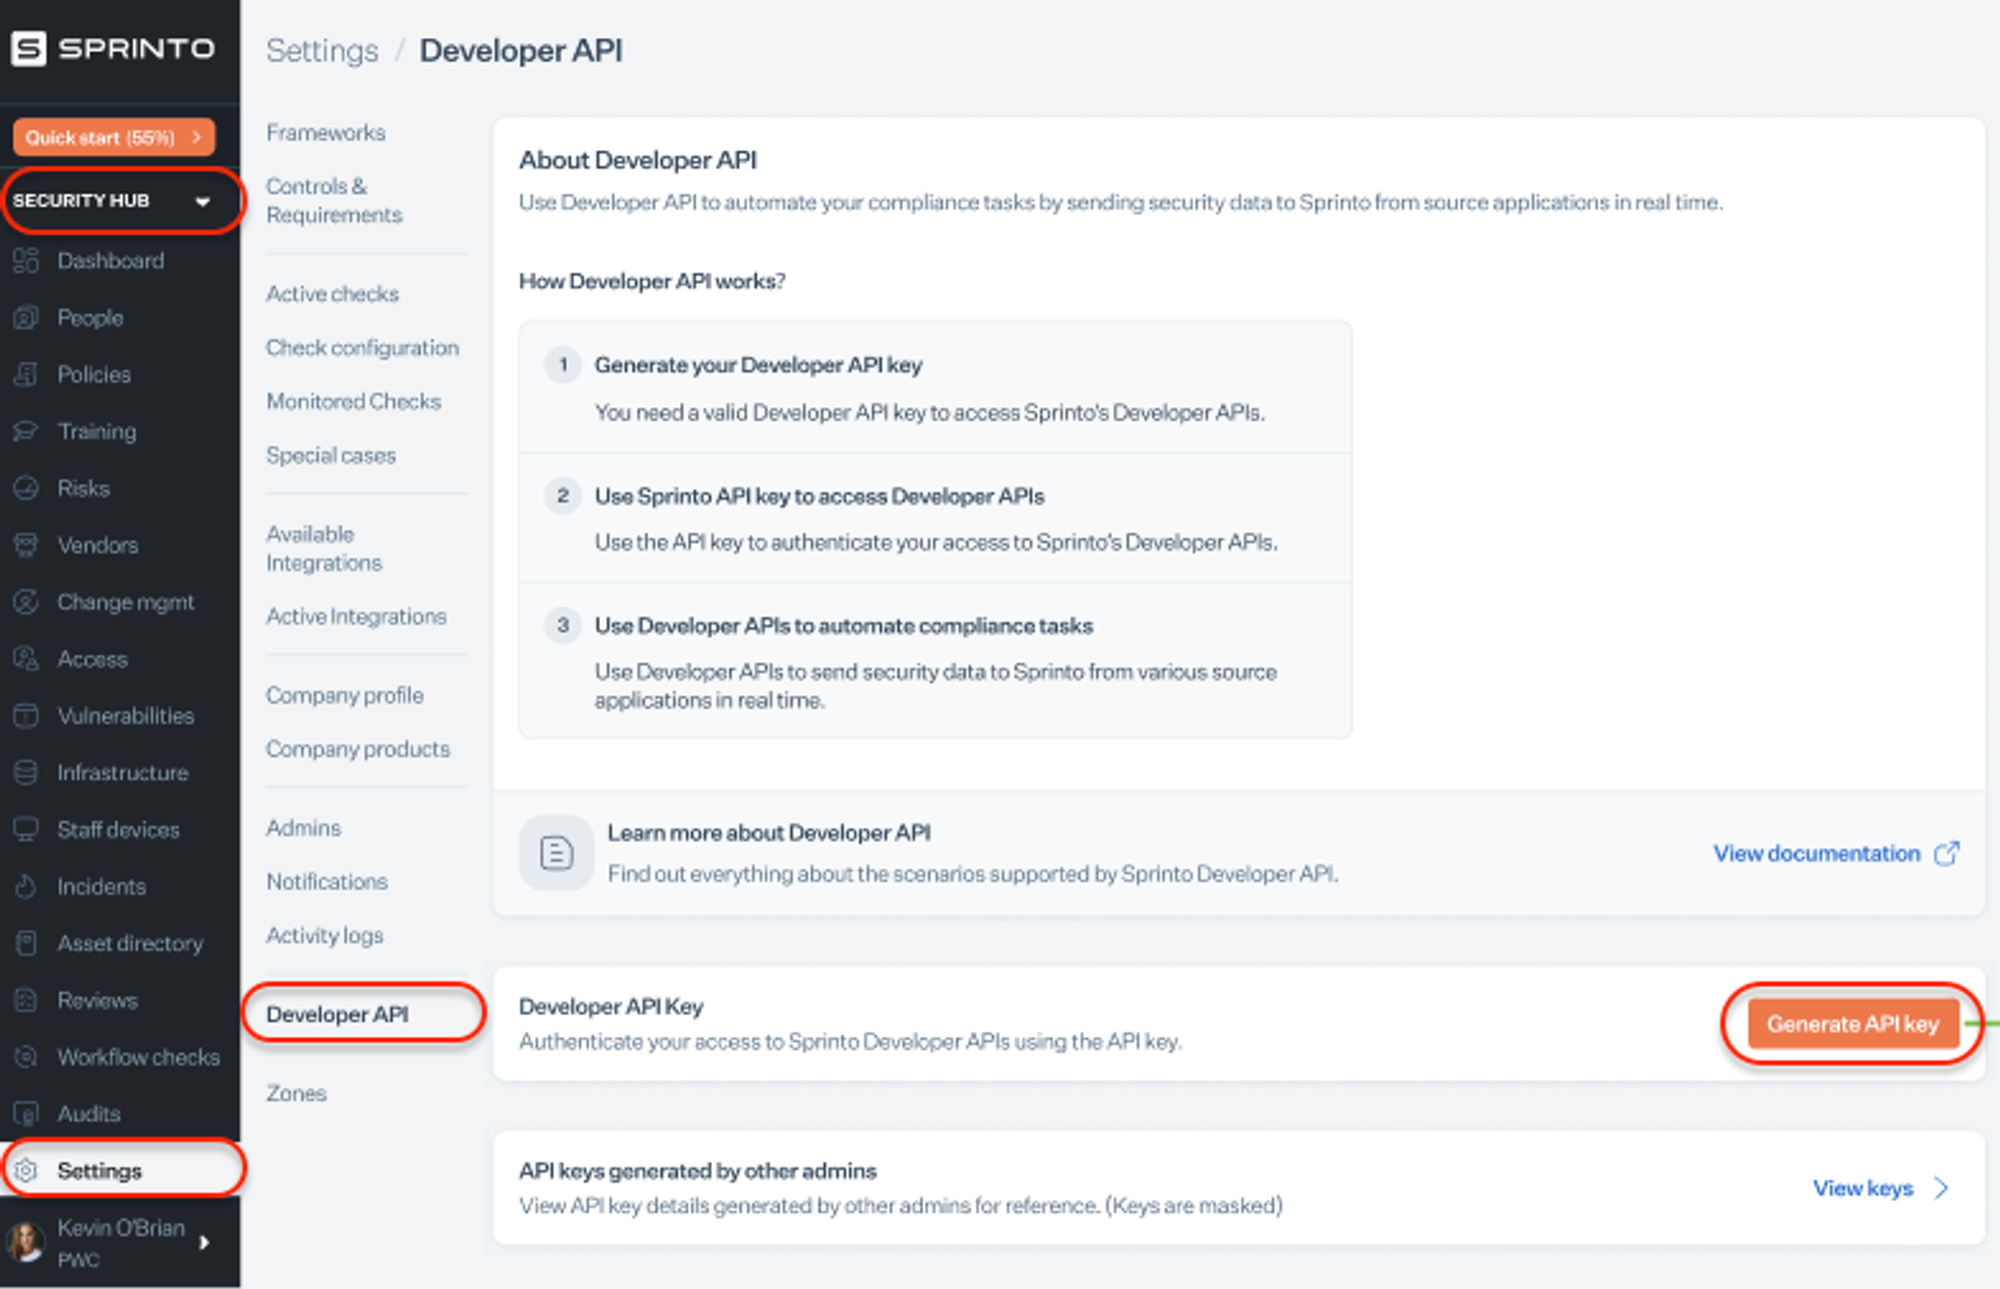Image resolution: width=2000 pixels, height=1289 pixels.
Task: Click the Sprinto logo
Action: pos(113,48)
